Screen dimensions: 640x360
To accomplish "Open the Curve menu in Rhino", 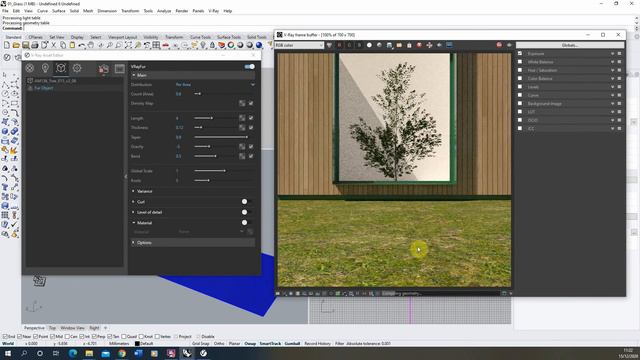I will coord(42,11).
